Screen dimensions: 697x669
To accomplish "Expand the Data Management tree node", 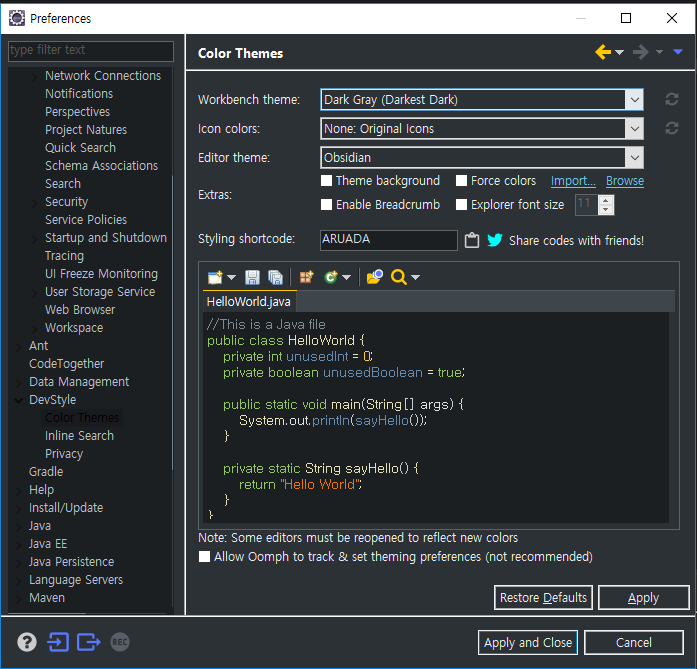I will (19, 382).
